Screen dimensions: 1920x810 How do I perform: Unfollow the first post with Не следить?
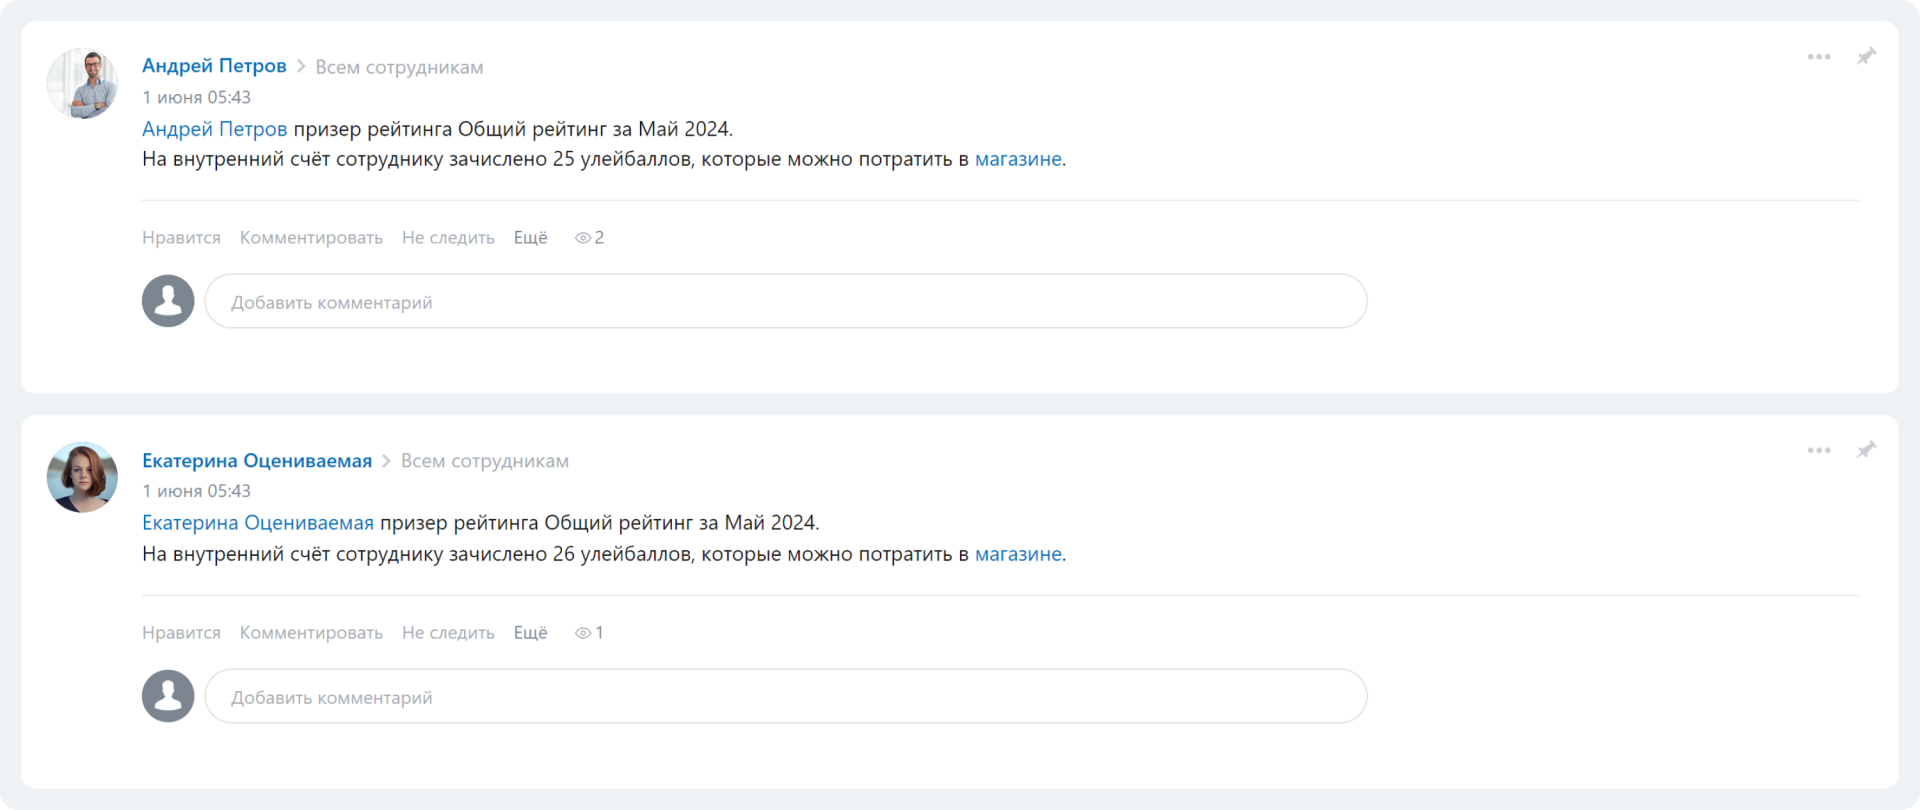click(448, 238)
